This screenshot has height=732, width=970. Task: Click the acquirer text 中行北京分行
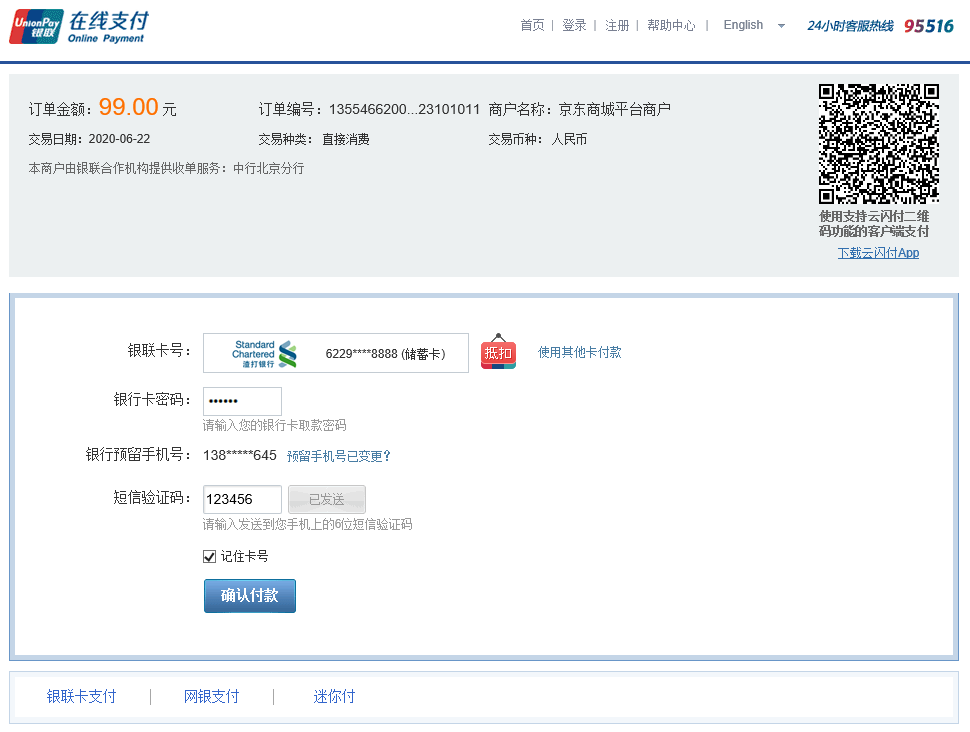point(268,168)
